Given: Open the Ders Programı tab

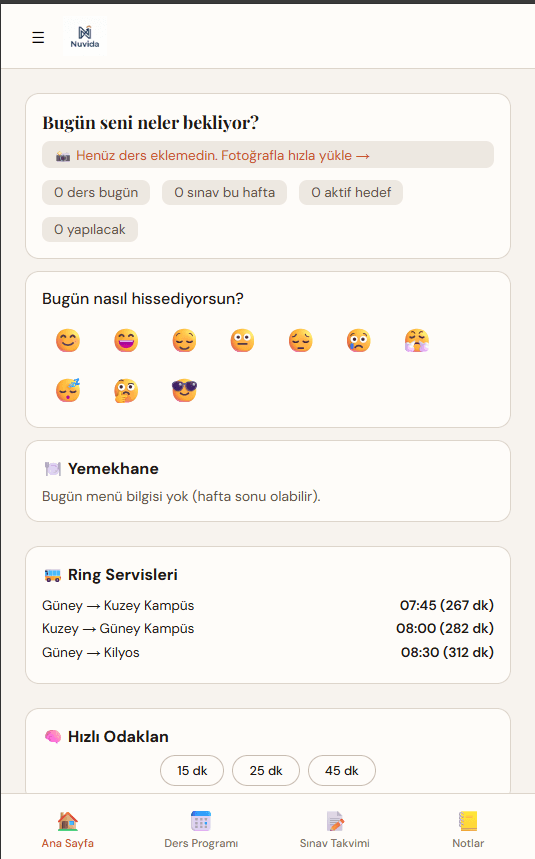Looking at the screenshot, I should pos(201,829).
